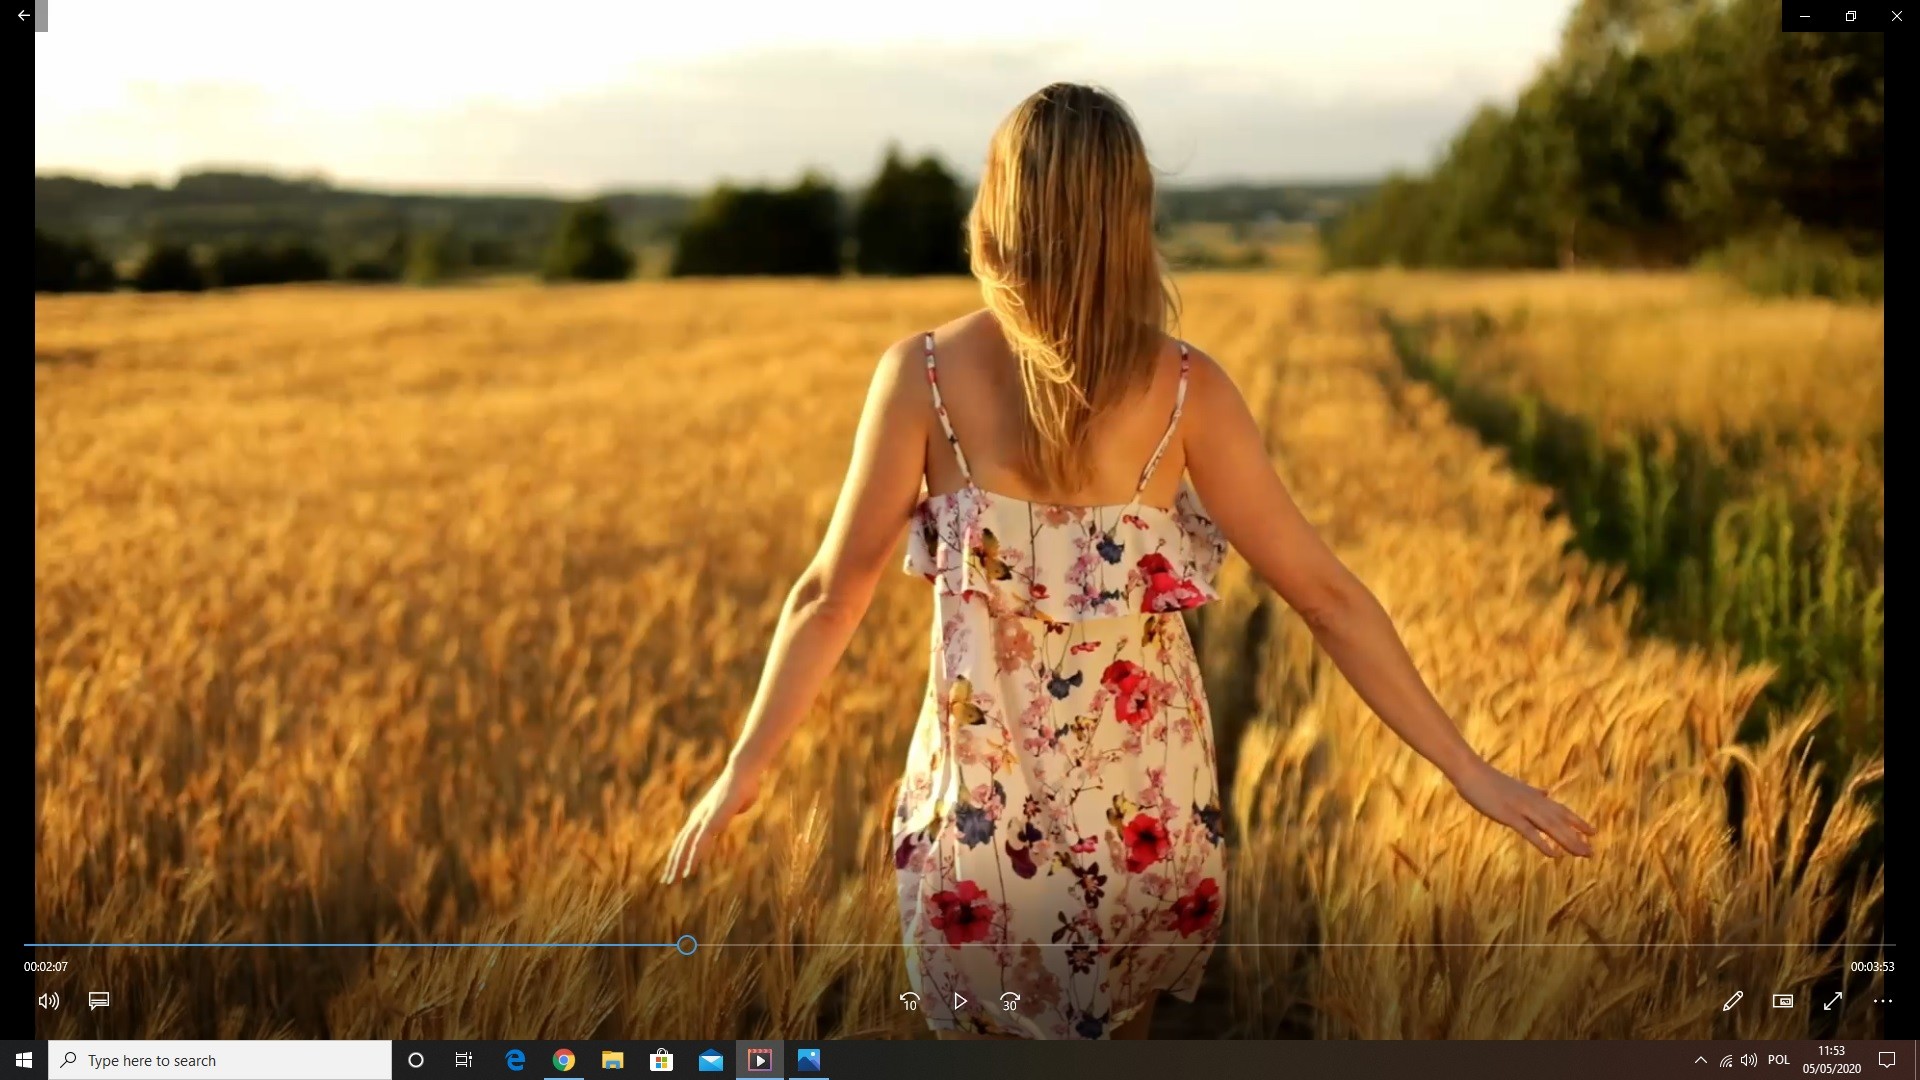
Task: Open the Windows Start menu
Action: click(24, 1060)
